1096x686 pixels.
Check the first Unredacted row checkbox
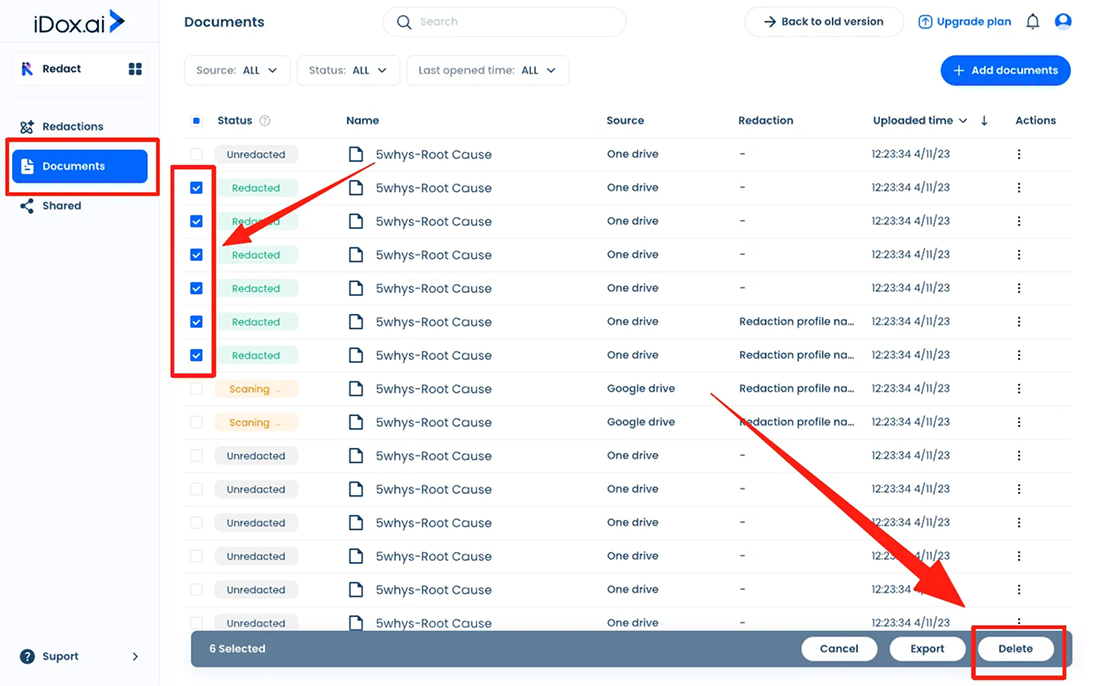click(197, 155)
